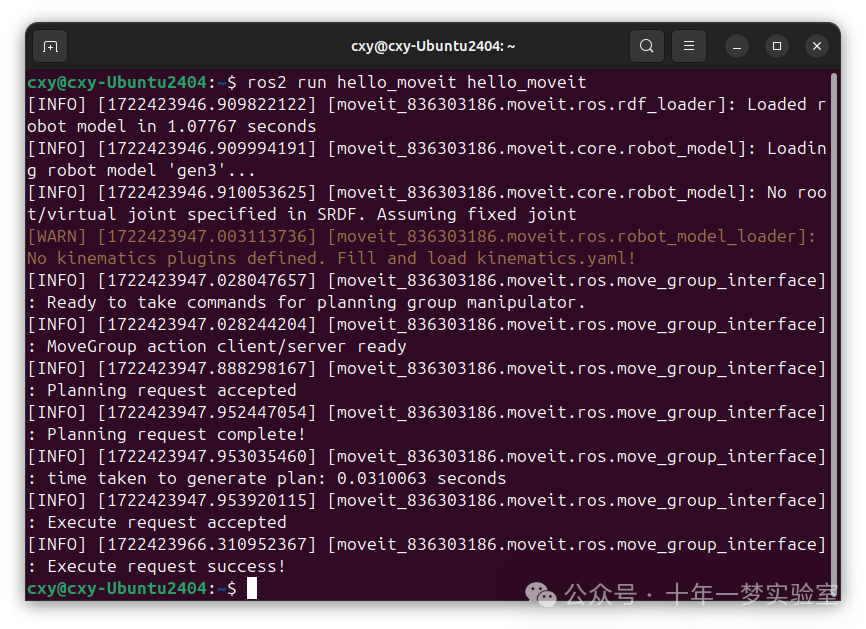Click the last prompt 'cxy@cxy-Ubuntu2404' at bottom
Screen dimensions: 866x629
(x=117, y=589)
